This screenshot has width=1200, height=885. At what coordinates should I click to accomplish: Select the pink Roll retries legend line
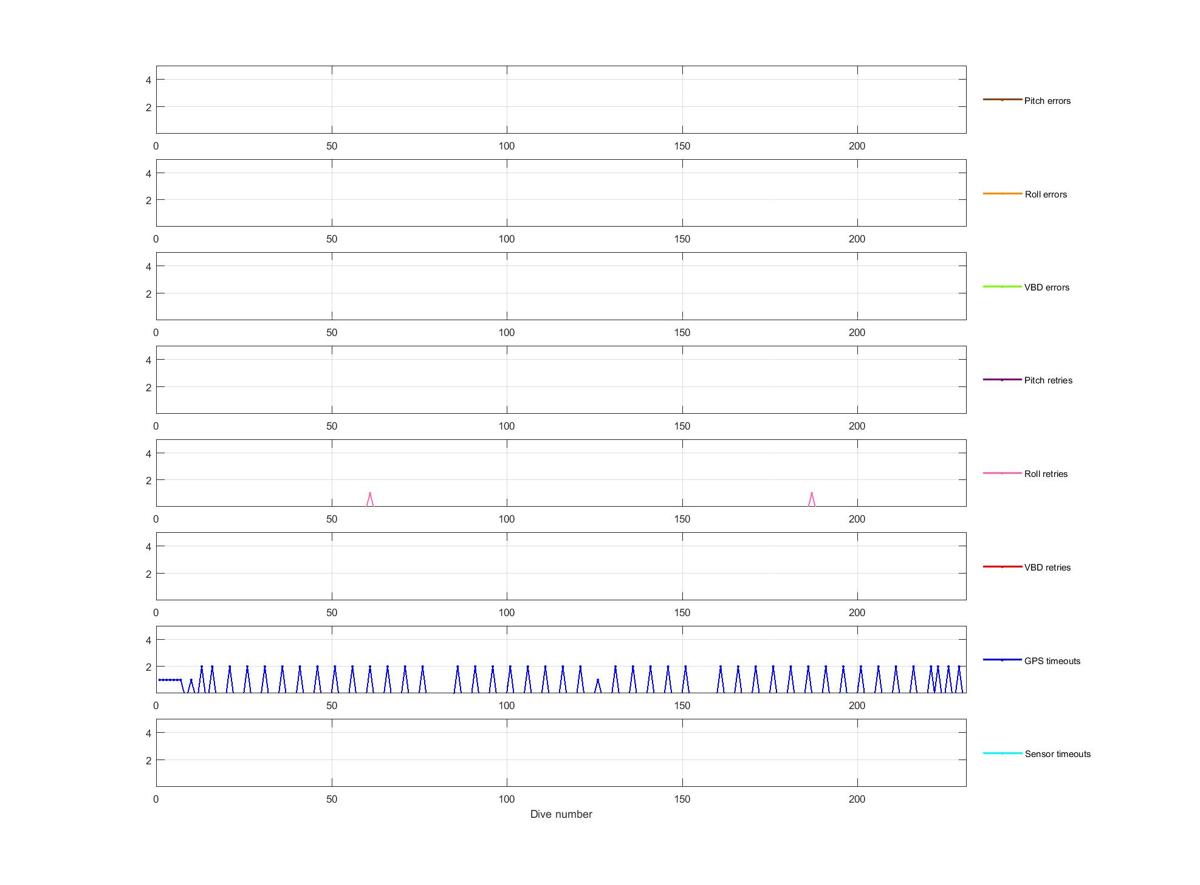(x=1002, y=473)
